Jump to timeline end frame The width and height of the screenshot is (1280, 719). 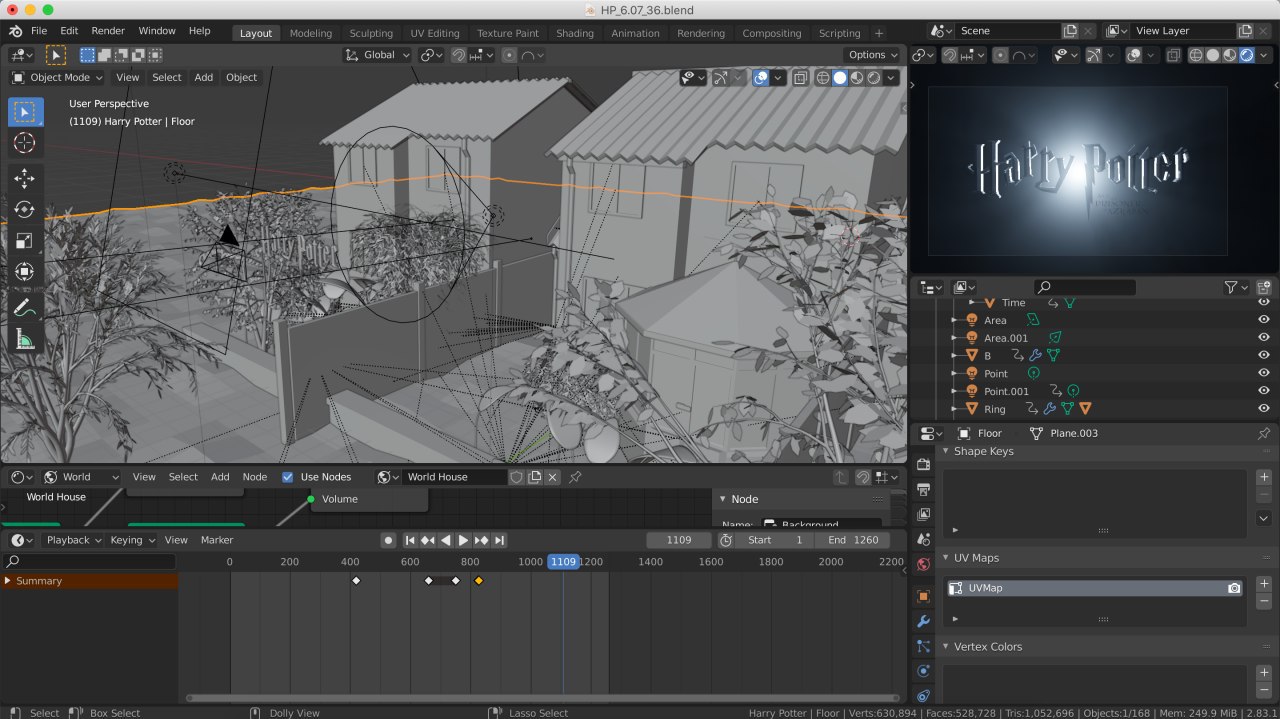click(499, 540)
